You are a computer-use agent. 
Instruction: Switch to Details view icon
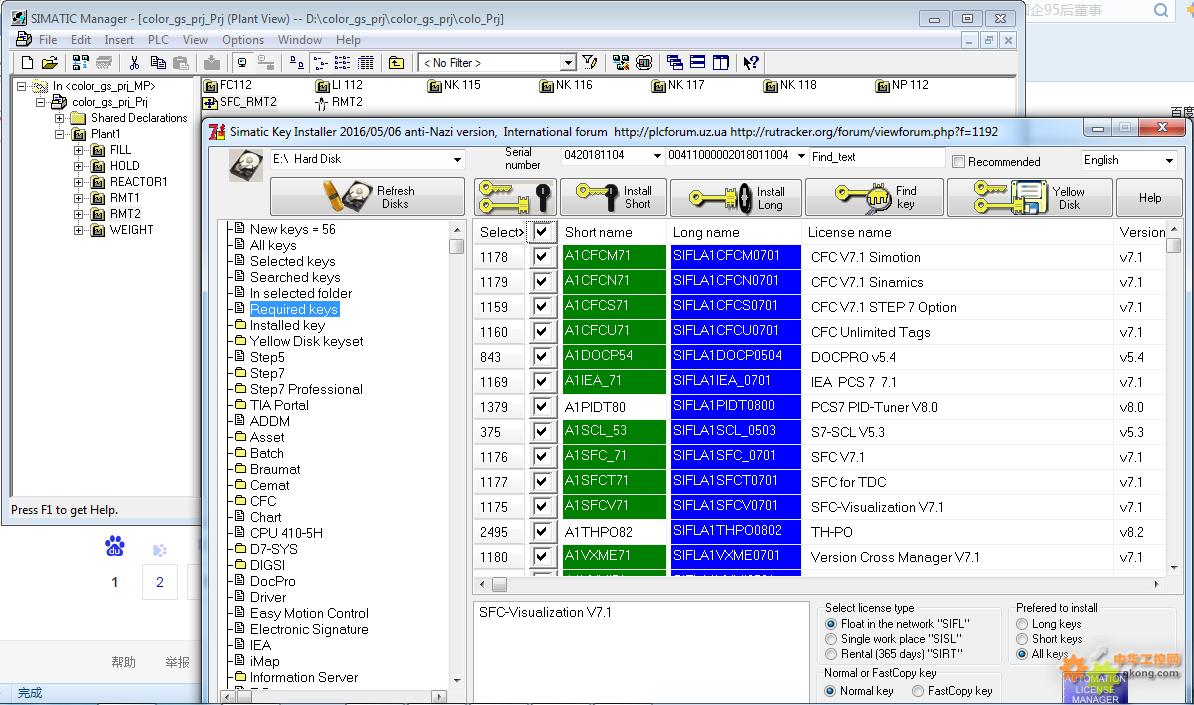(366, 62)
